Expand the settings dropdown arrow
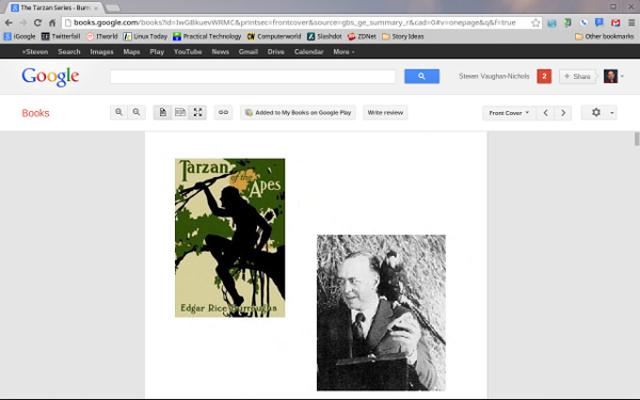640x400 pixels. 612,113
